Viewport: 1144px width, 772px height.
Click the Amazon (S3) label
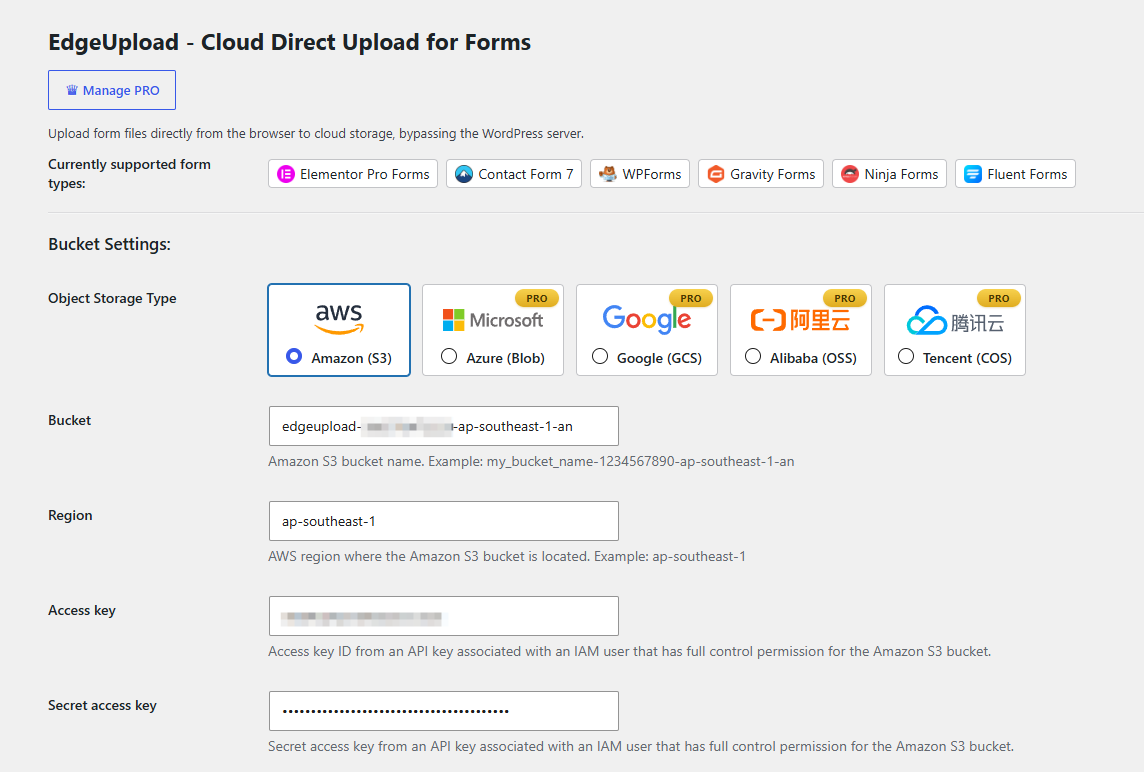352,358
